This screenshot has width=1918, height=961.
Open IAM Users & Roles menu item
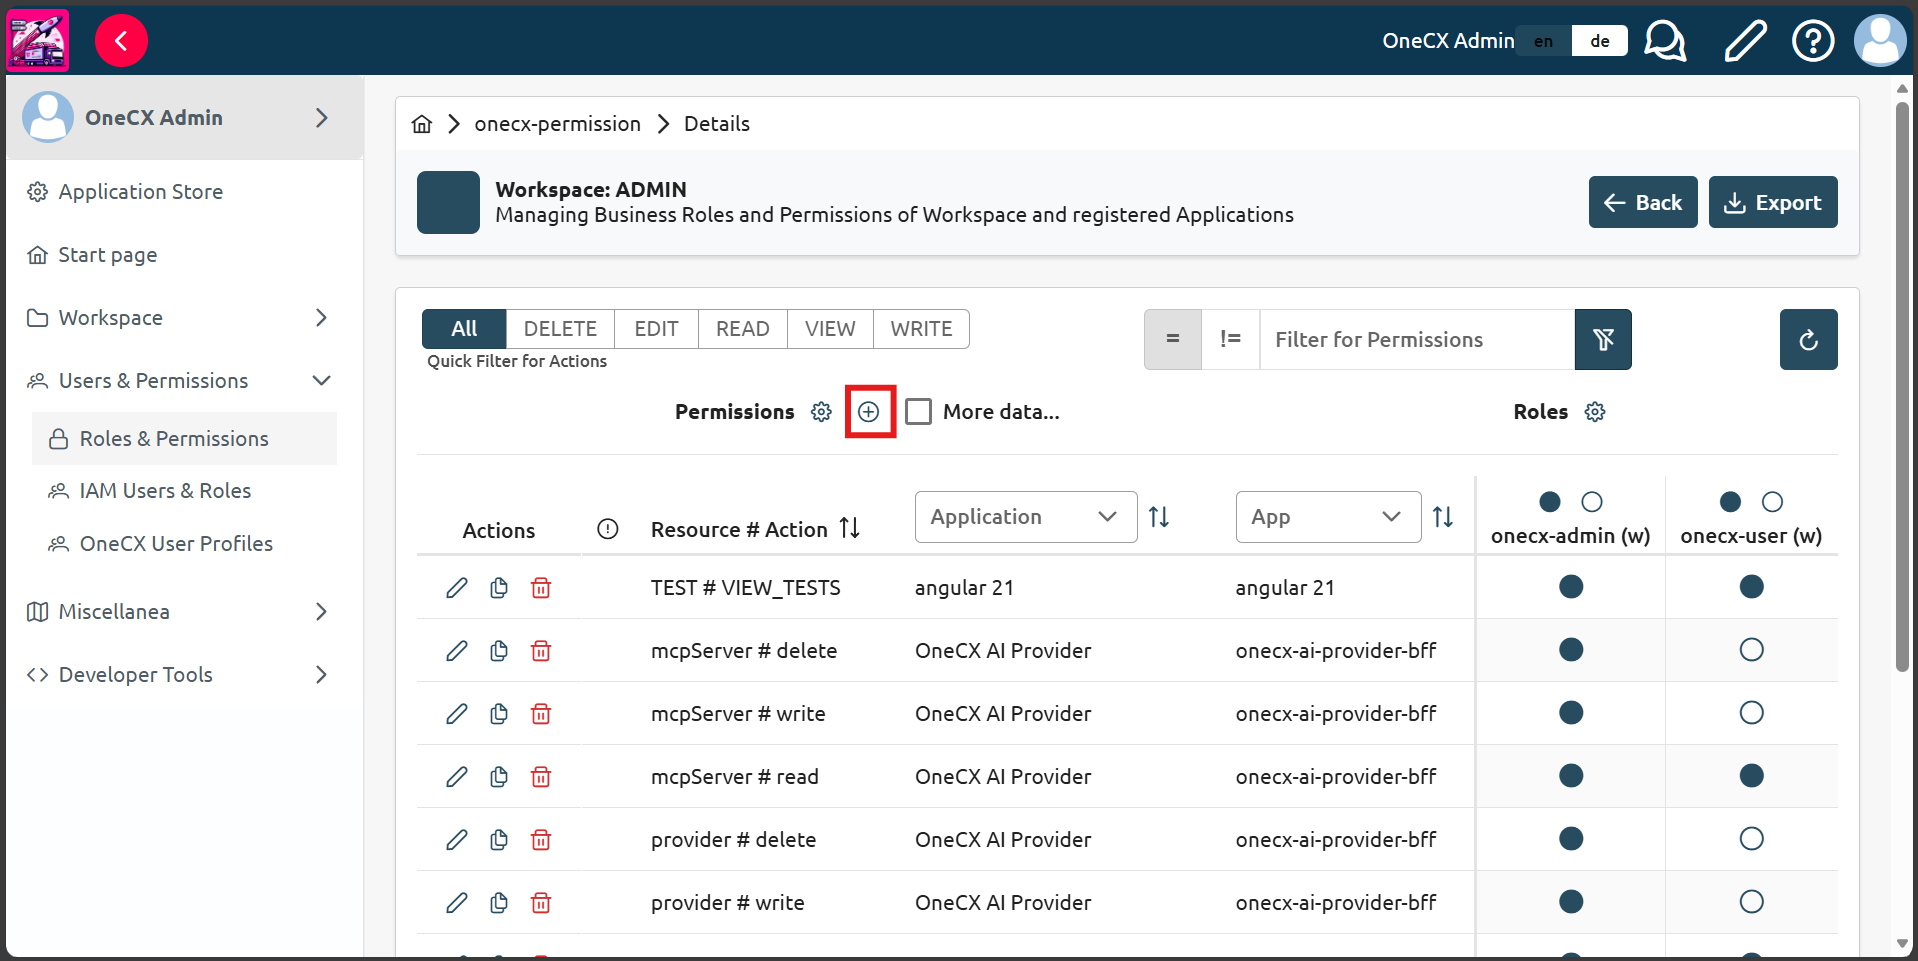coord(165,491)
